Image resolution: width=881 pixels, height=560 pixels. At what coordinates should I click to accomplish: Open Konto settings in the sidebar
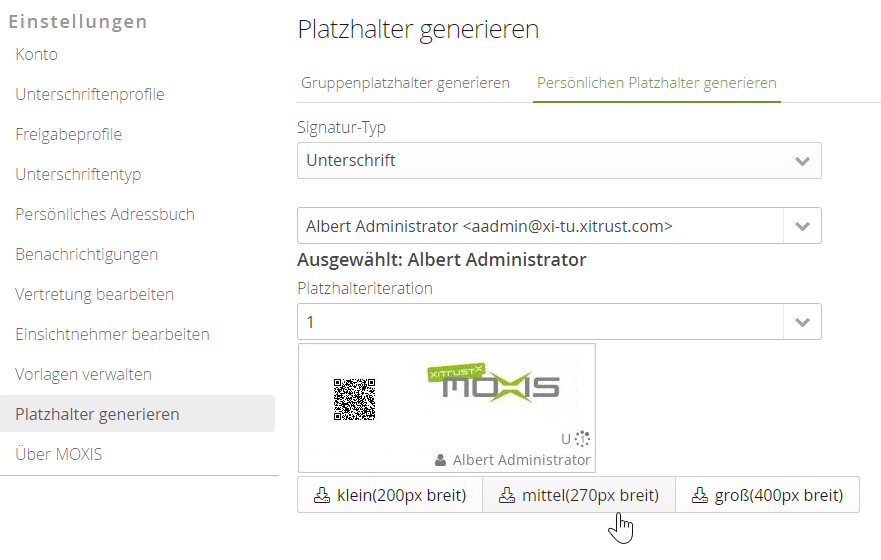[x=37, y=54]
